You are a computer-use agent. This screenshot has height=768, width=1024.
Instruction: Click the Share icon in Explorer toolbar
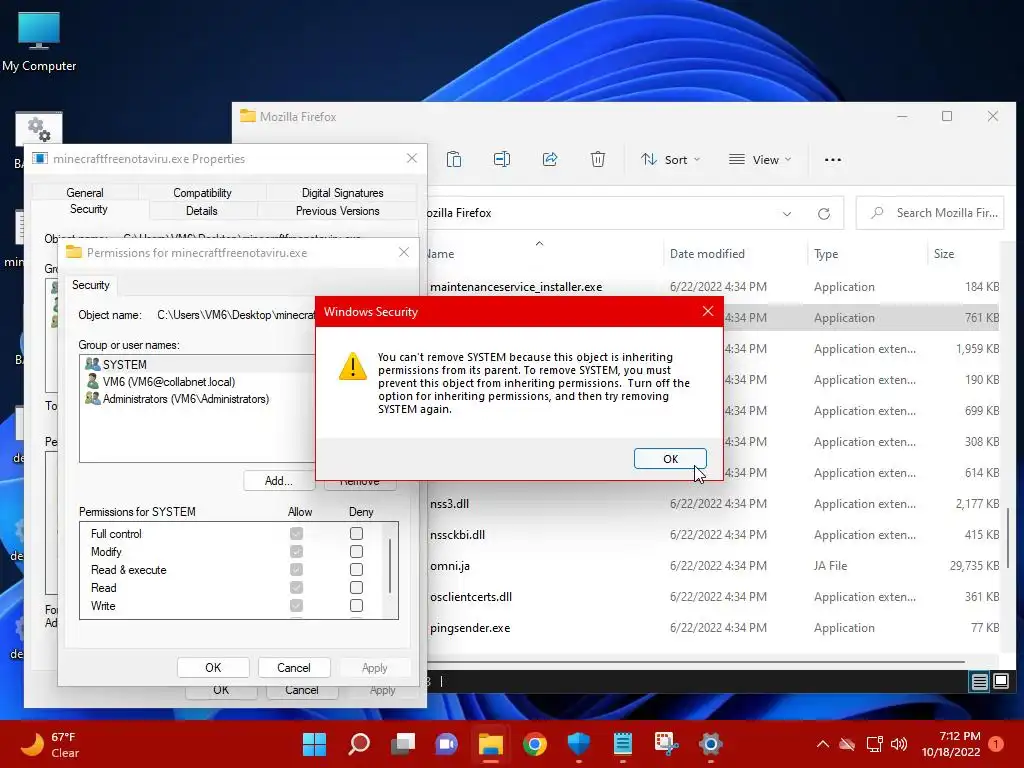(x=550, y=159)
